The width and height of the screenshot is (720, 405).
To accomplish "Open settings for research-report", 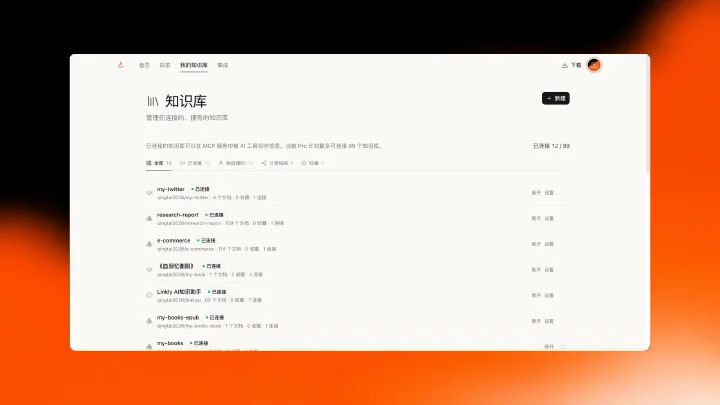I will tap(549, 219).
